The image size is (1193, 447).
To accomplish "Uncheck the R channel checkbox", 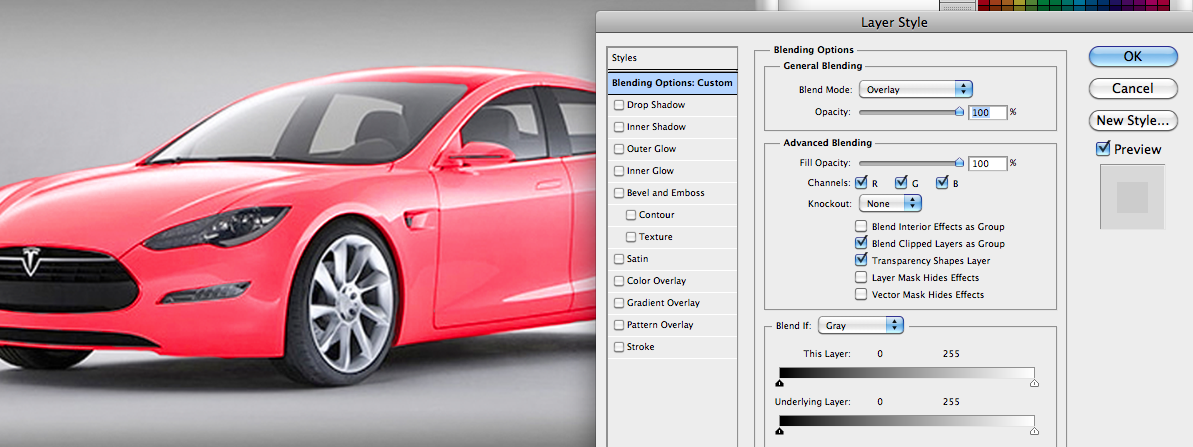I will click(x=861, y=182).
